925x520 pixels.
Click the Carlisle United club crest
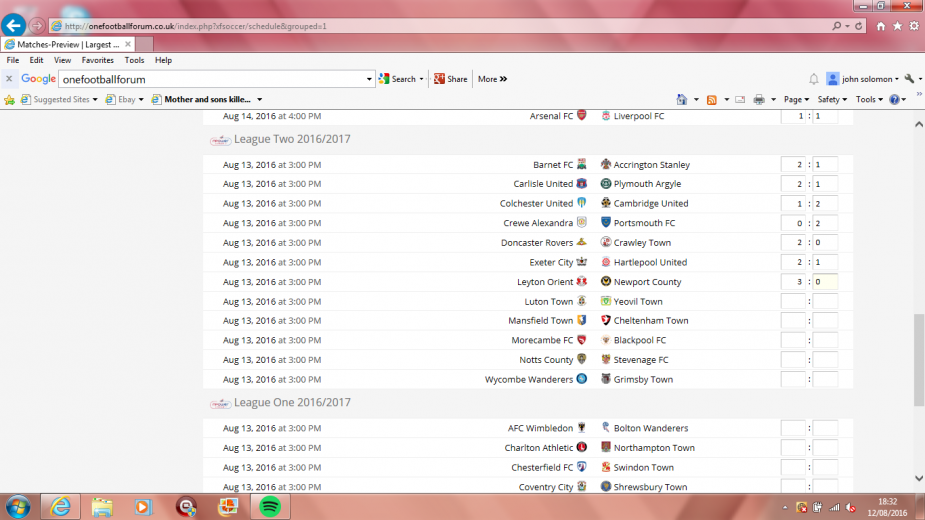[x=582, y=184]
